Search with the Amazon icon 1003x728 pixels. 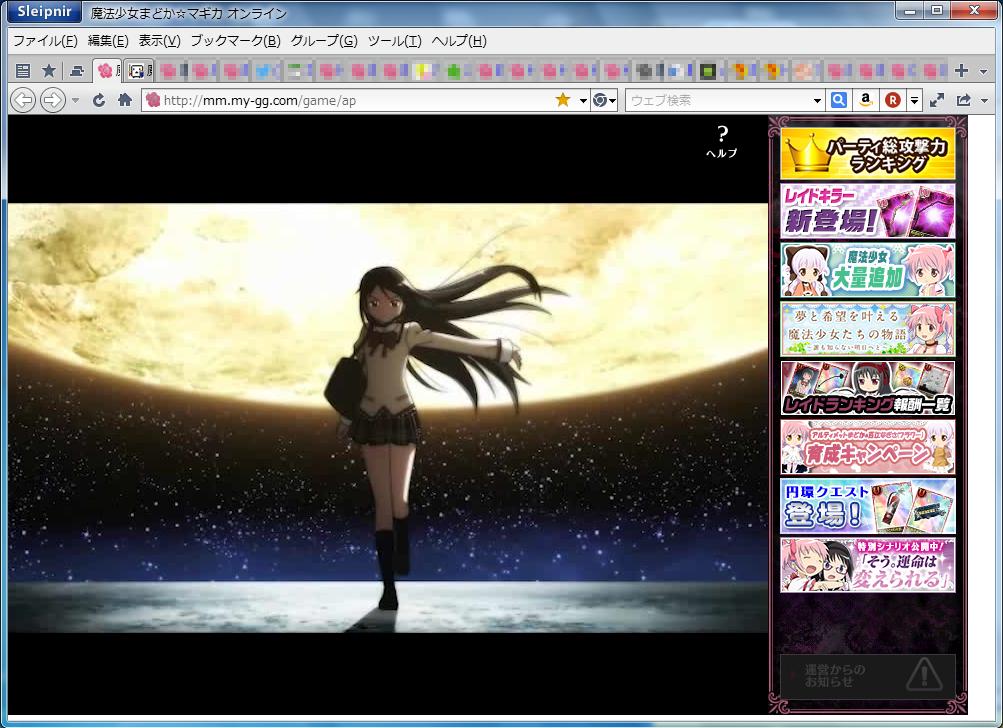[x=865, y=100]
